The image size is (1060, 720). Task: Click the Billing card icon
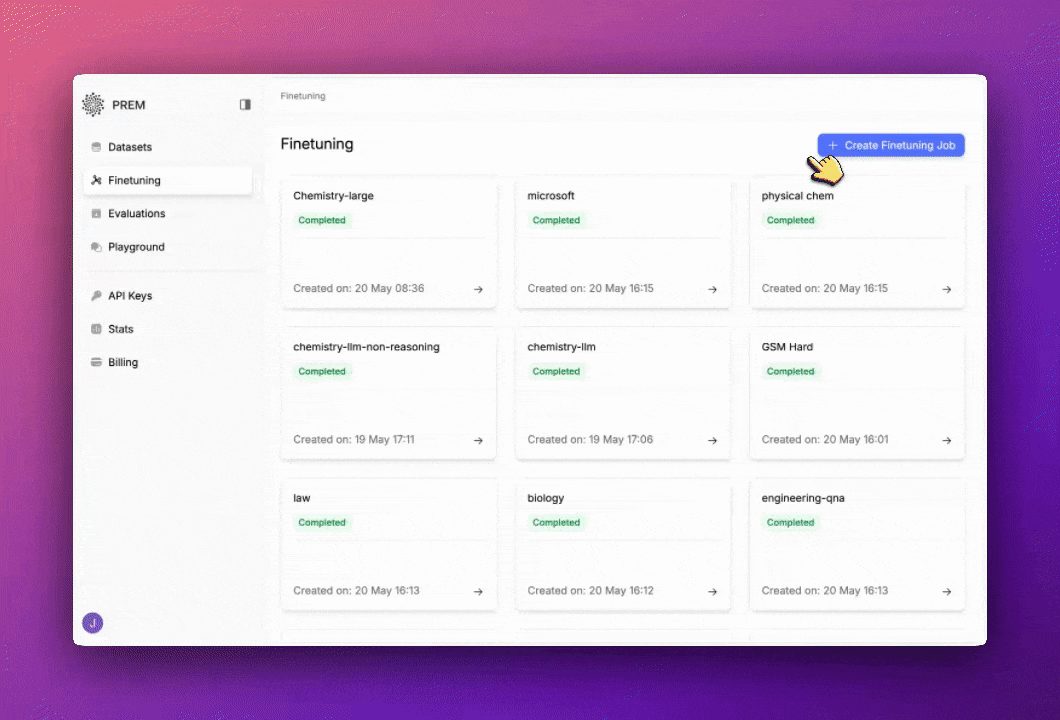(96, 362)
